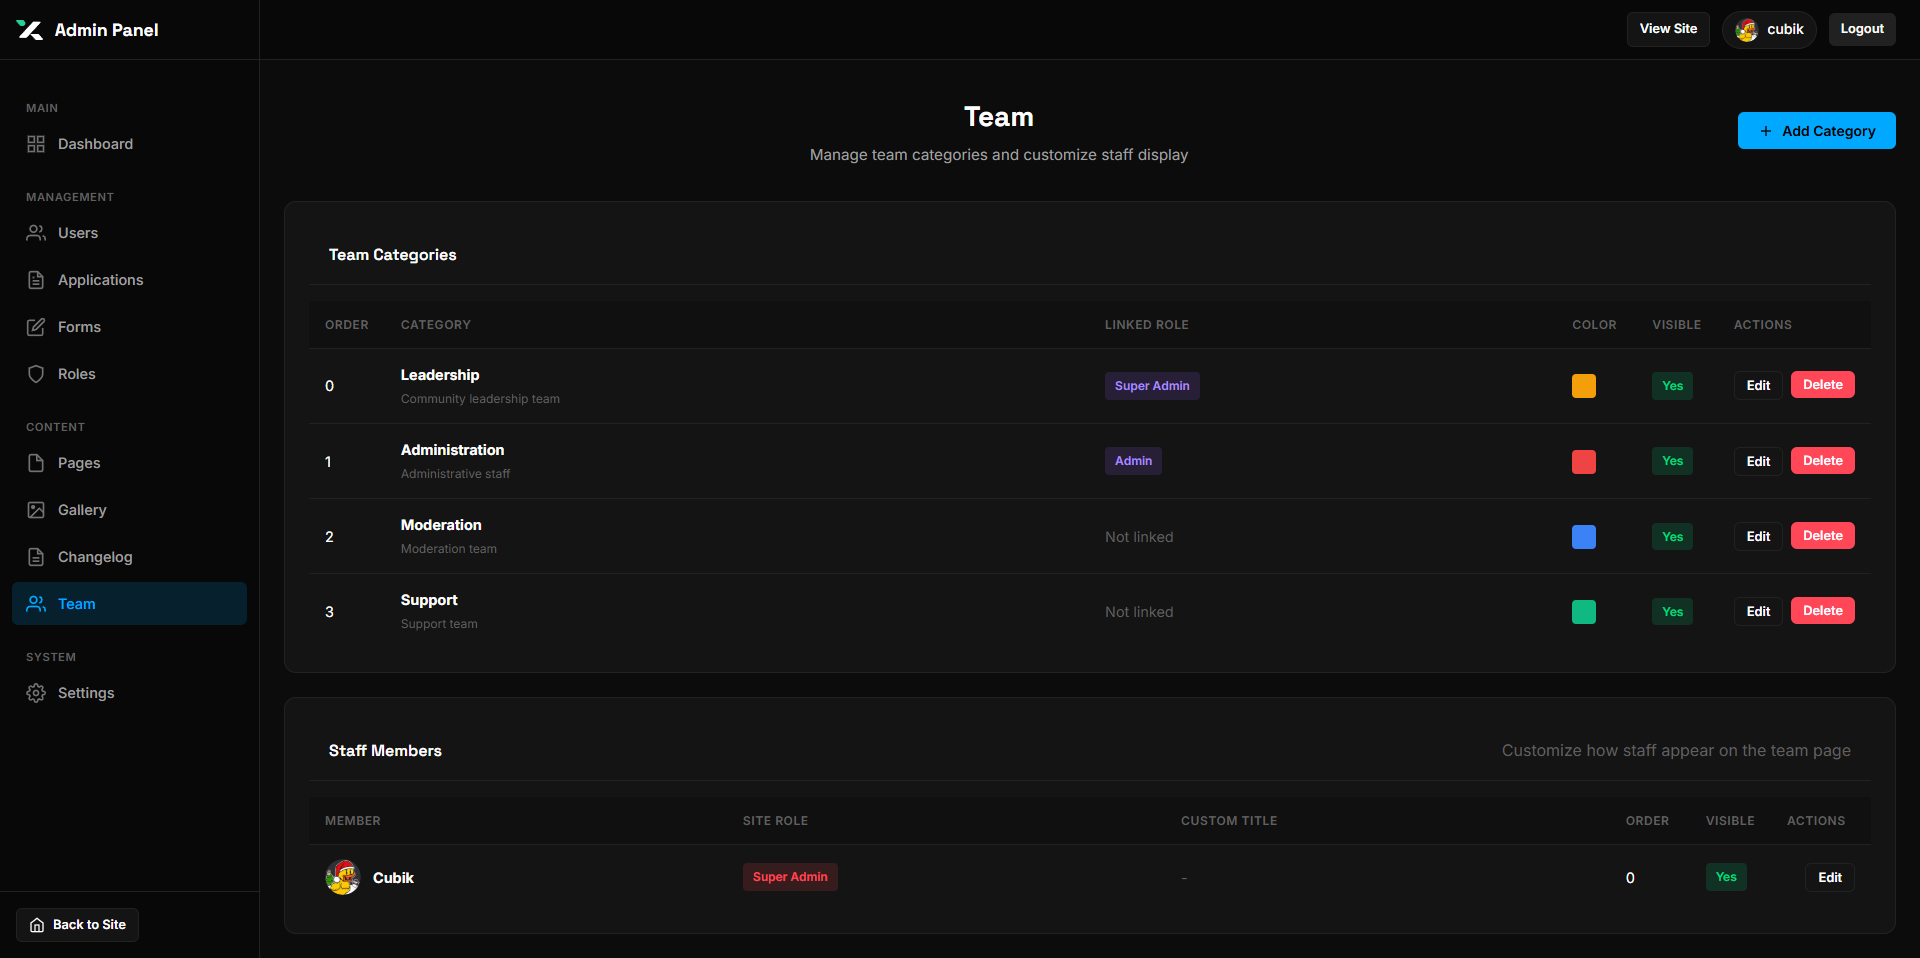
Task: Click the Roles shield icon
Action: pyautogui.click(x=36, y=374)
